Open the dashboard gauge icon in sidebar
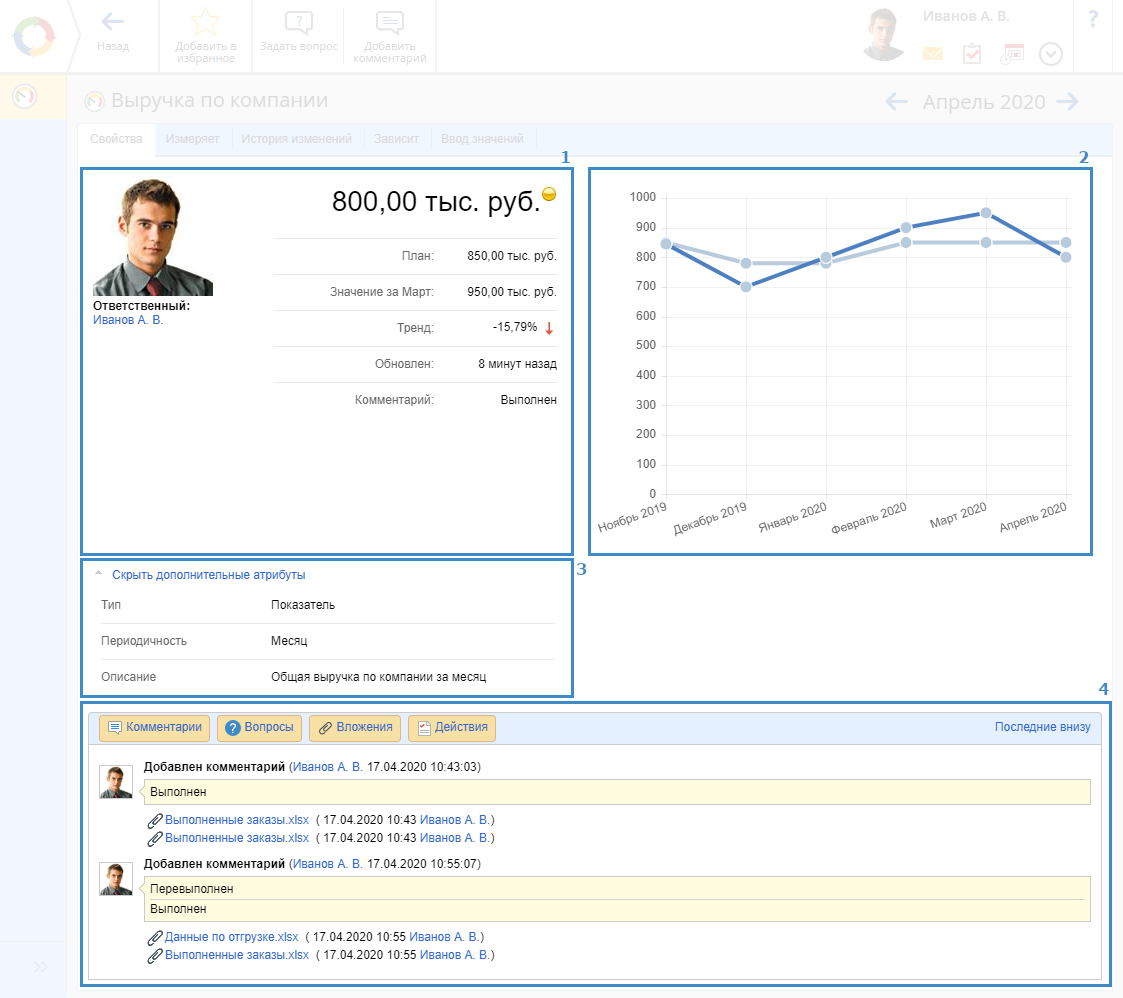Screen dimensions: 1123x998 [x=24, y=97]
